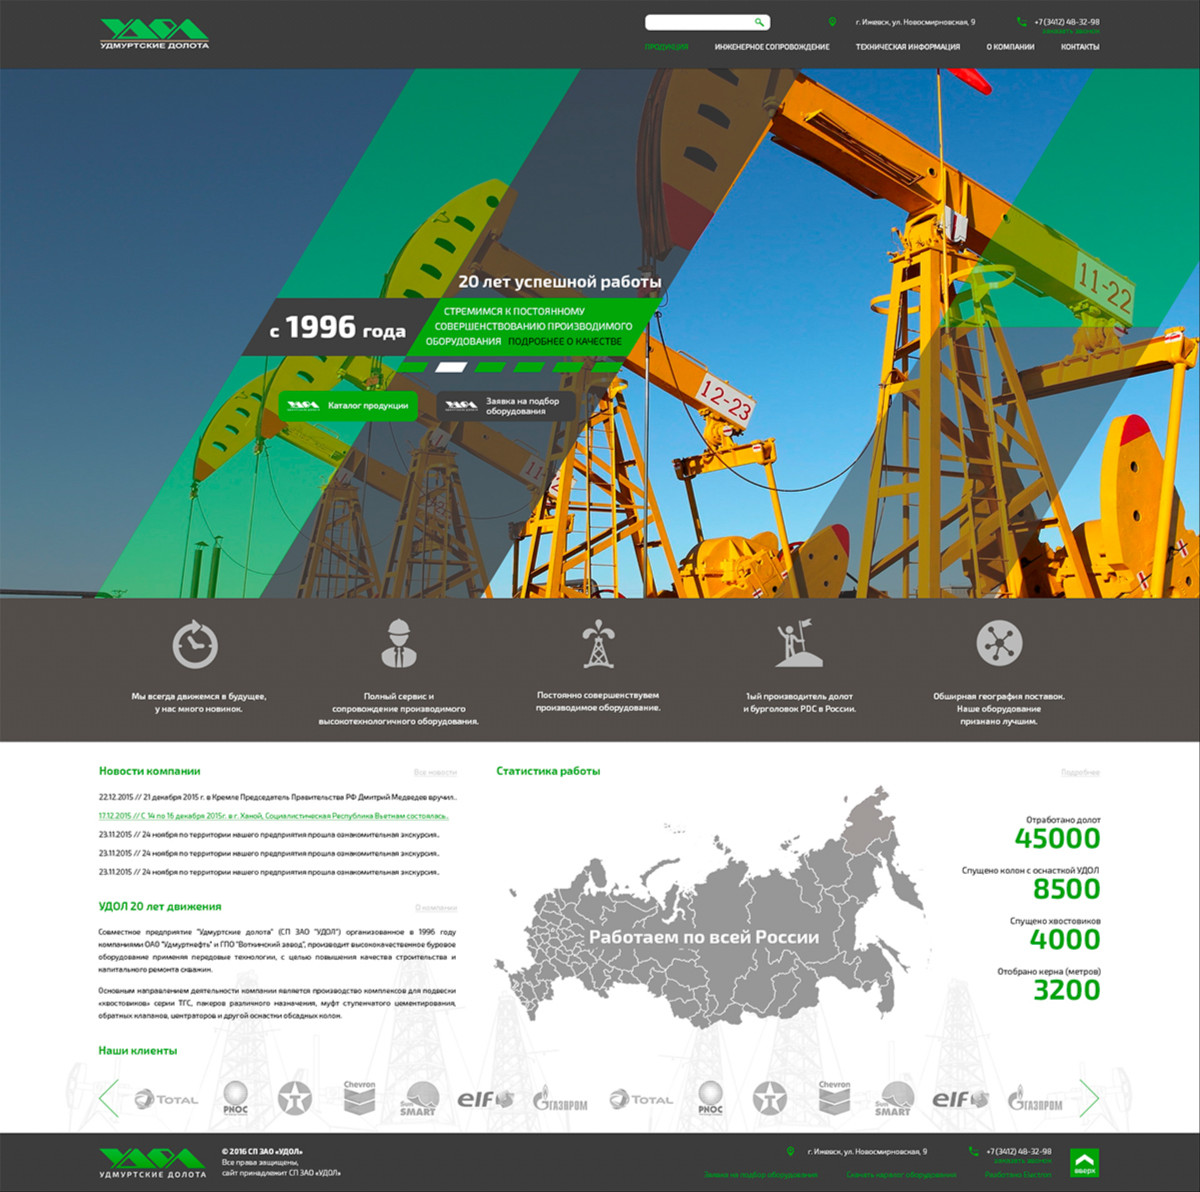Click the green 'Каталог продукции' button
This screenshot has width=1200, height=1192.
click(348, 406)
